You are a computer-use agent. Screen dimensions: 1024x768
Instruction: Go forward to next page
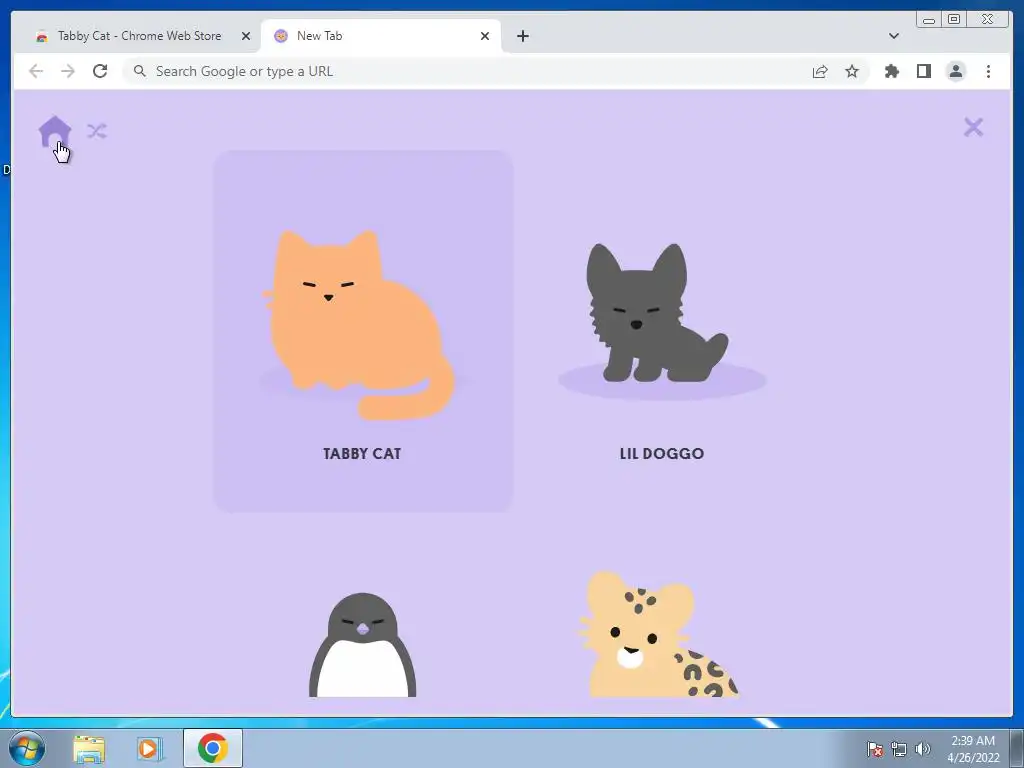(68, 71)
